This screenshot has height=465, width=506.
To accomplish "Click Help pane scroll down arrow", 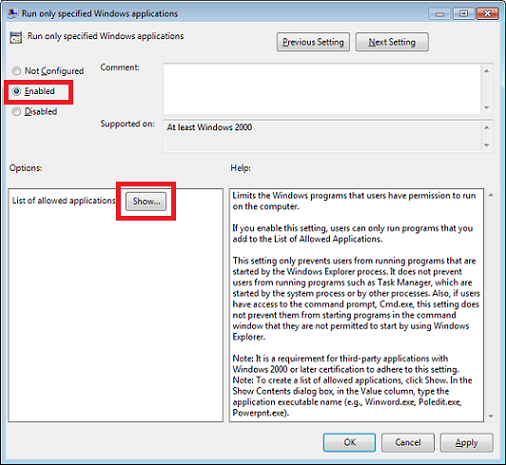I will pyautogui.click(x=491, y=416).
